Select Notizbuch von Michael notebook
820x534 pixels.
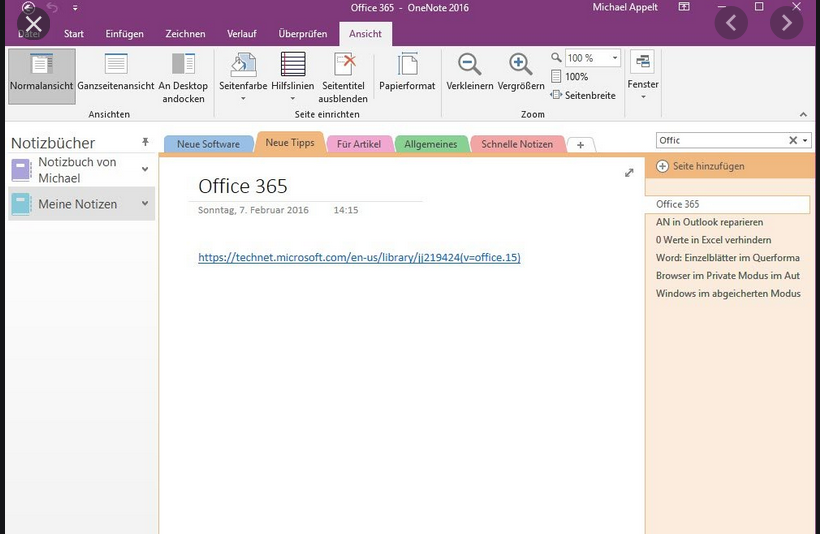(x=82, y=170)
